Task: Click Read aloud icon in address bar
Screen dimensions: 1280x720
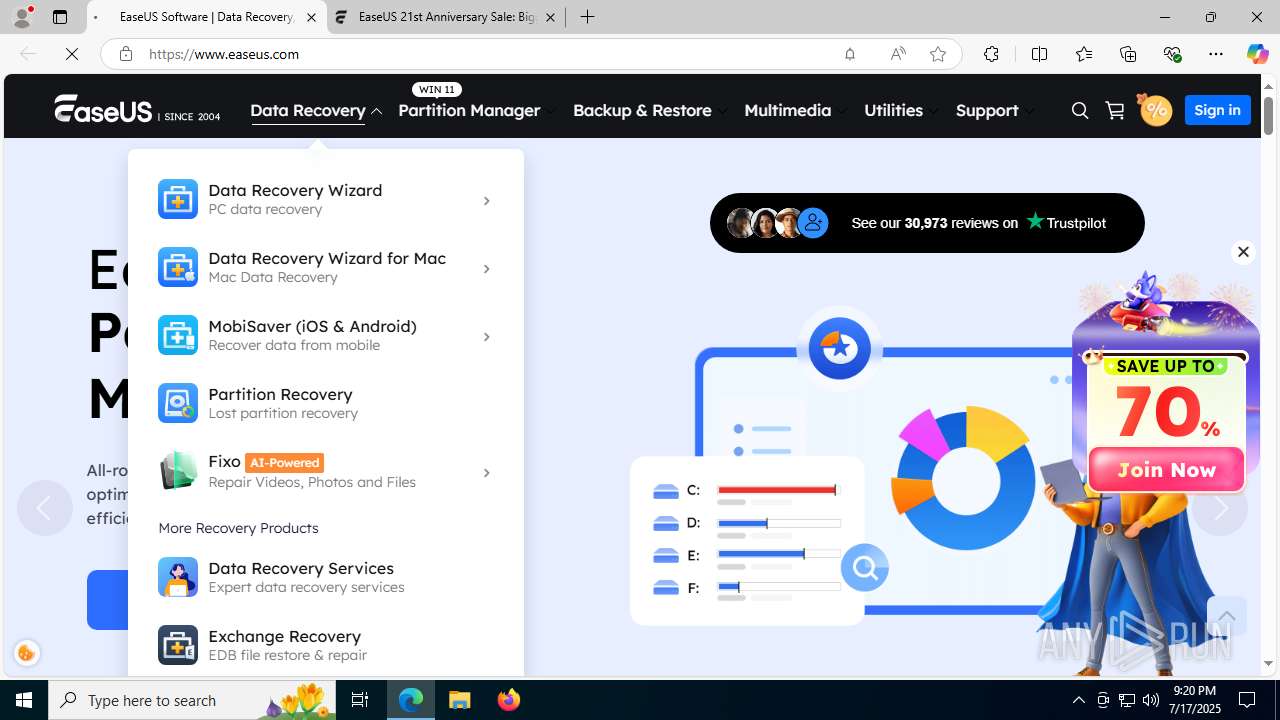Action: pos(897,54)
